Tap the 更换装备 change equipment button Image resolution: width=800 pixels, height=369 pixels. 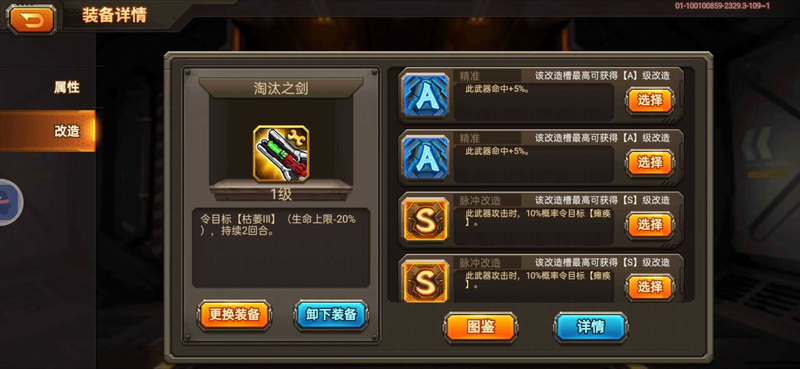pyautogui.click(x=235, y=315)
